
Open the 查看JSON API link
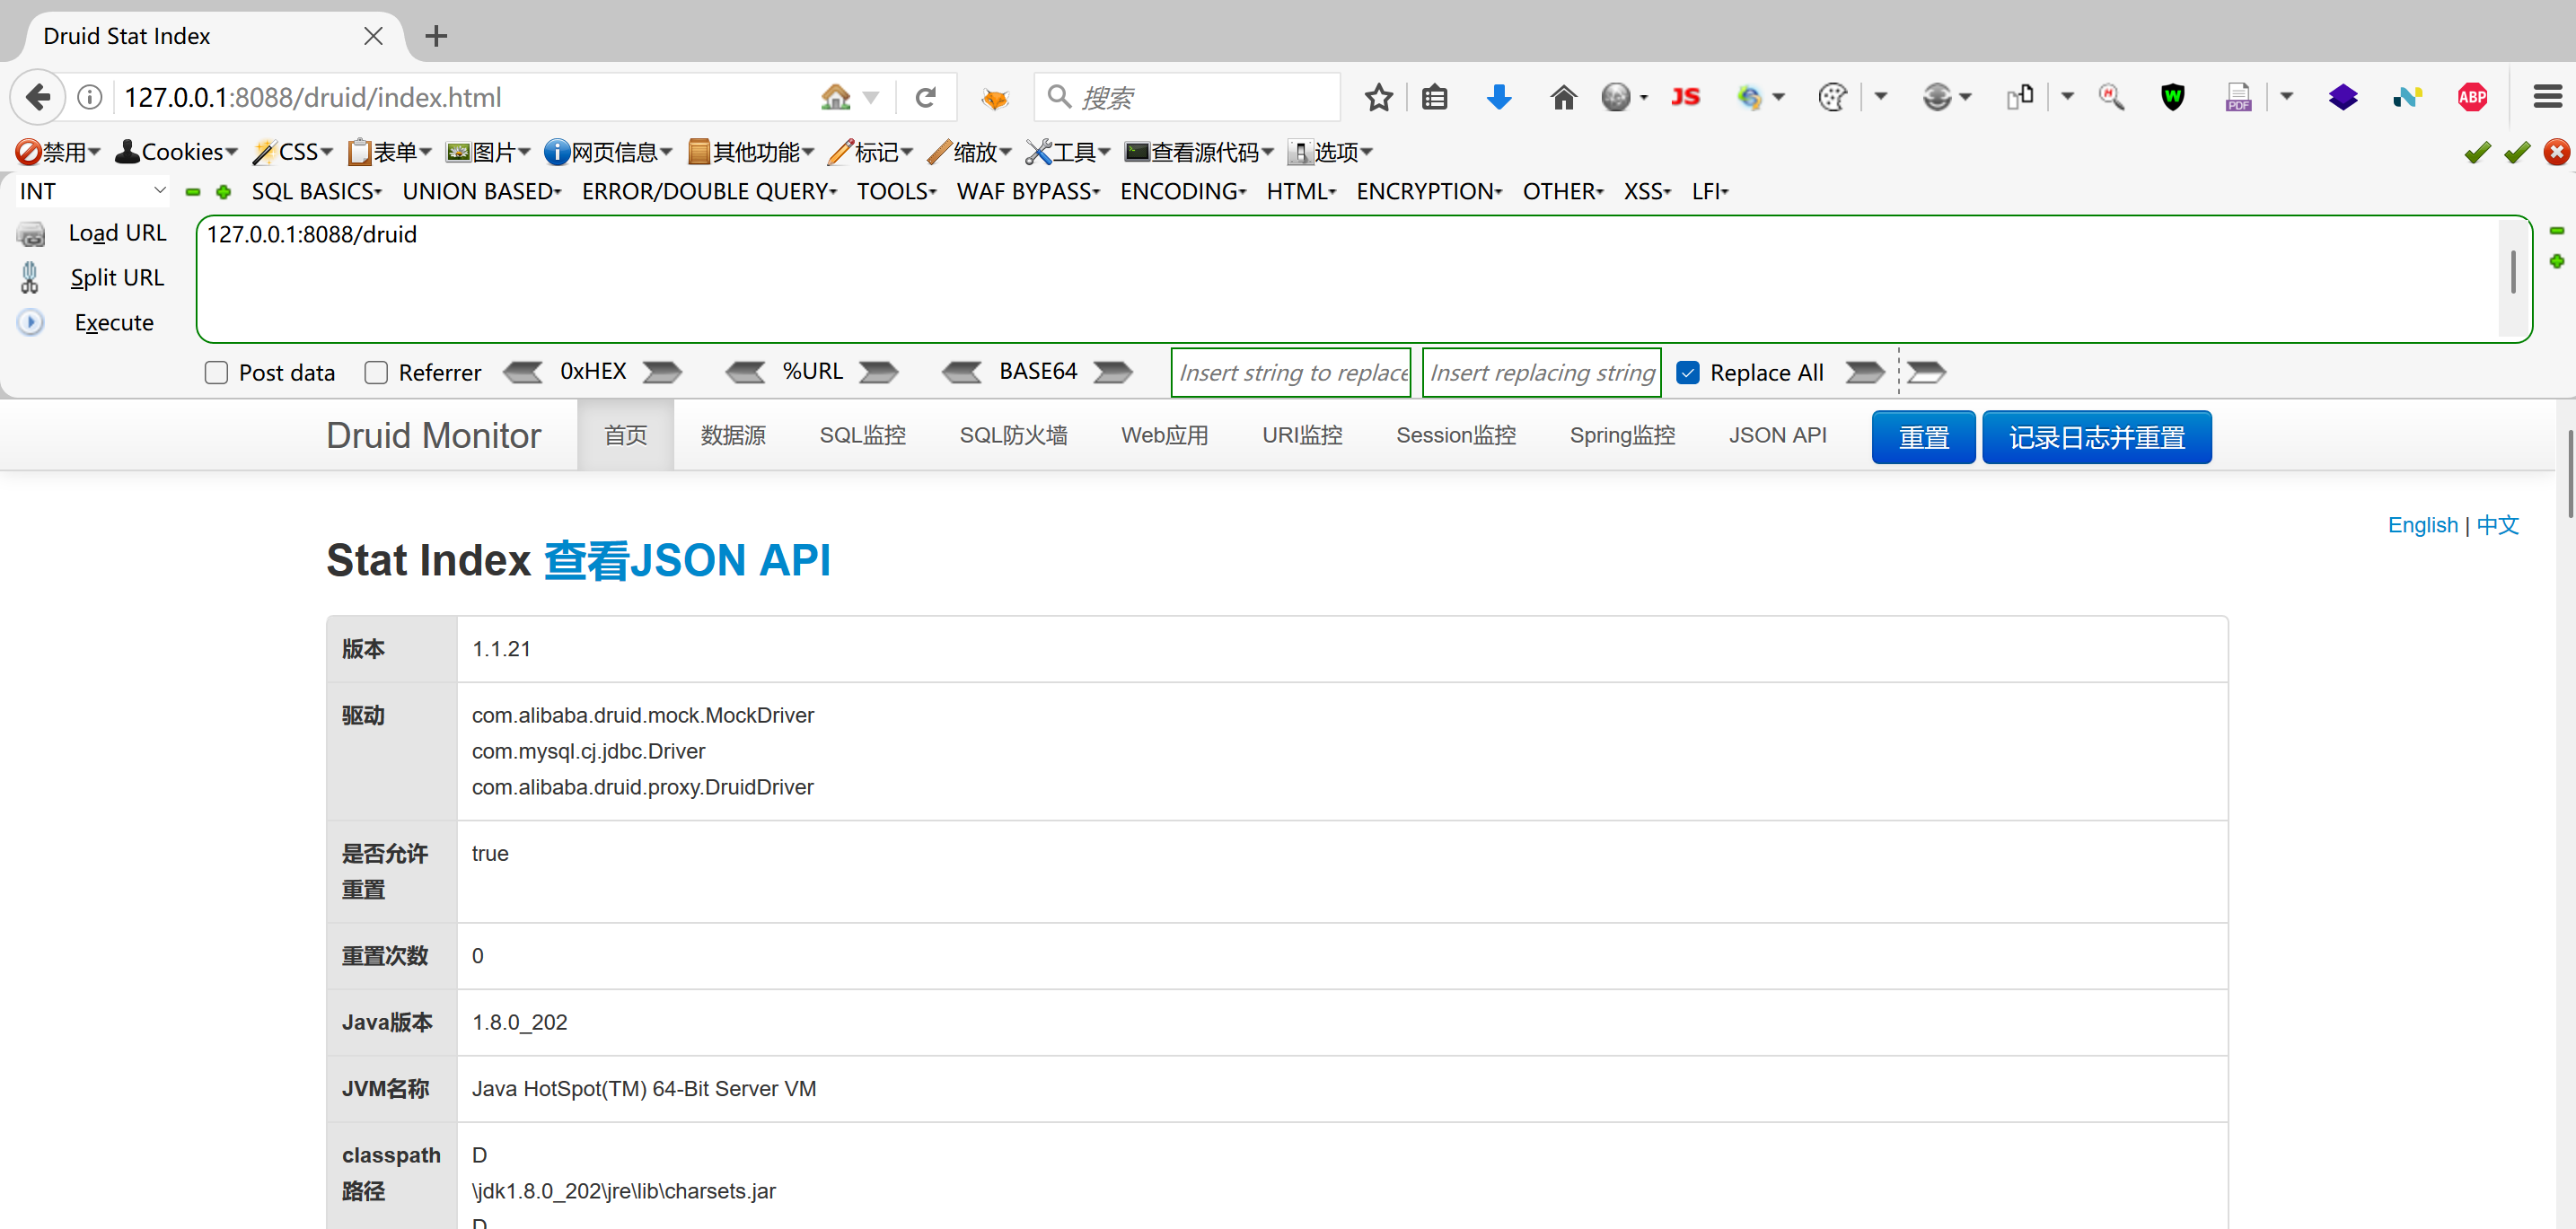tap(686, 560)
